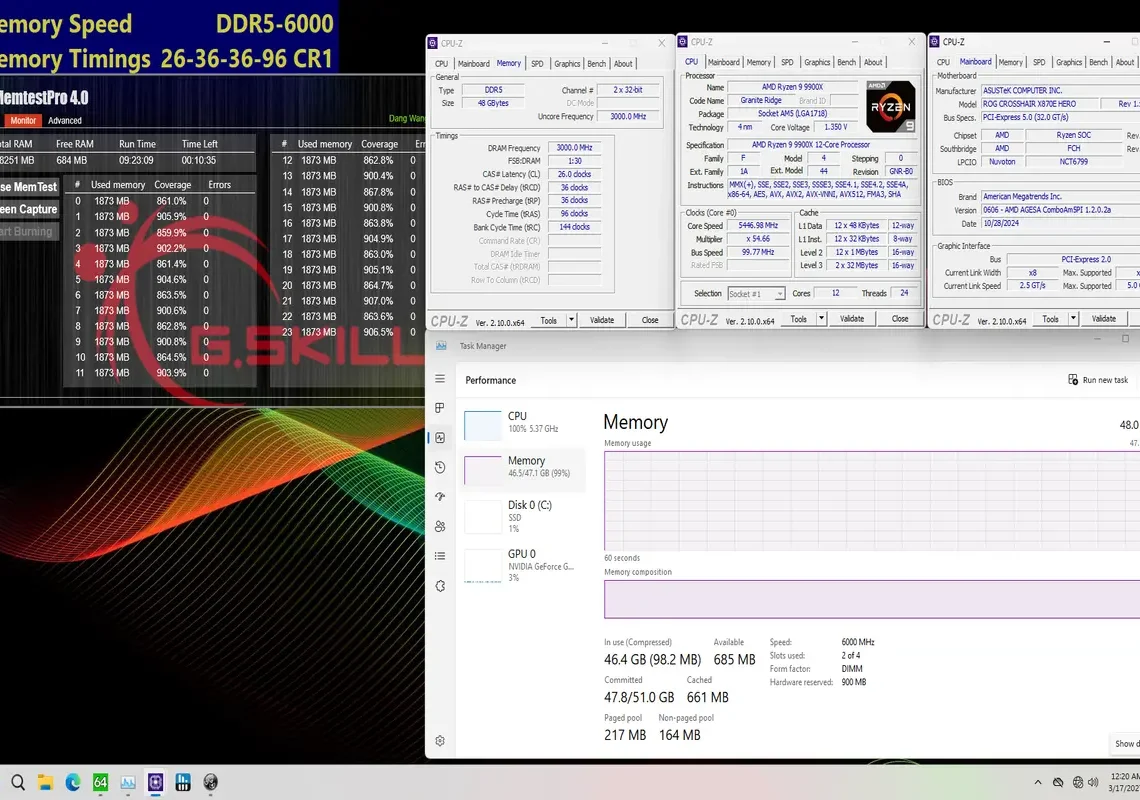The image size is (1140, 800).
Task: Click Uncore Frequency value 3000.0 MHz
Action: [x=628, y=116]
